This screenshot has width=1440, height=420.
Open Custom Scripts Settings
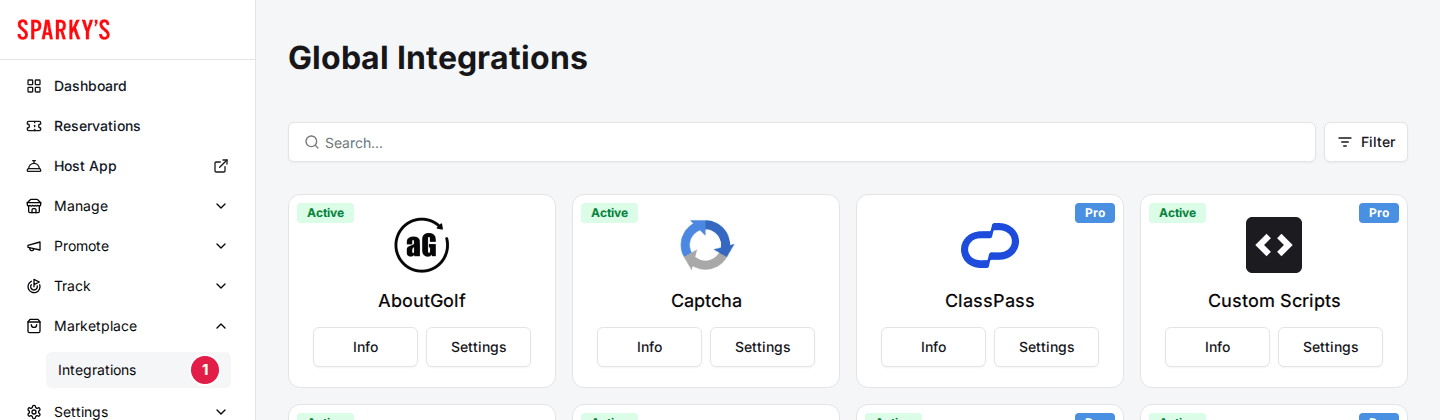pos(1330,347)
